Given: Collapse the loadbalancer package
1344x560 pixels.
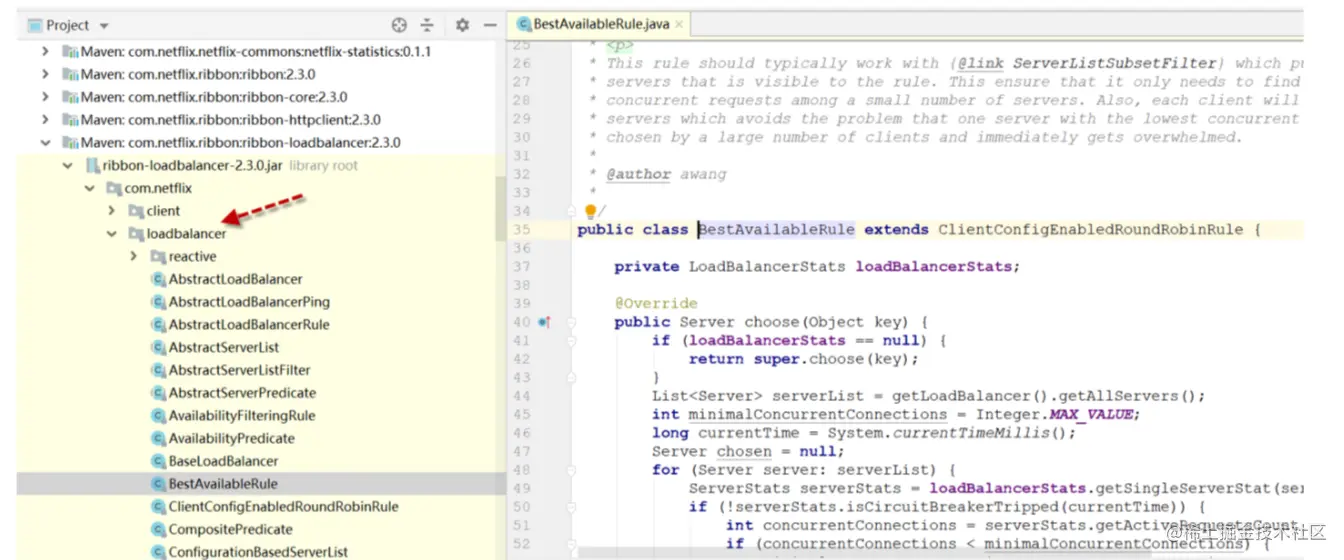Looking at the screenshot, I should (111, 234).
